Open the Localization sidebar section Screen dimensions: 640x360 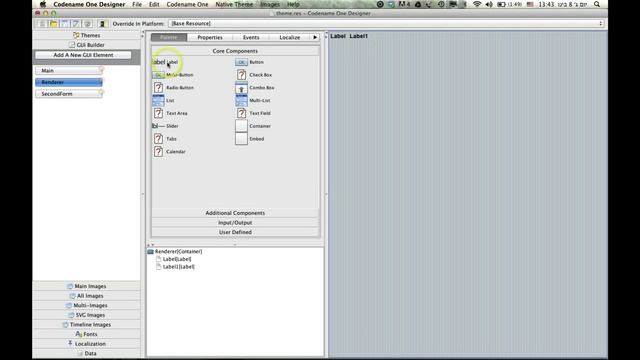(87, 344)
